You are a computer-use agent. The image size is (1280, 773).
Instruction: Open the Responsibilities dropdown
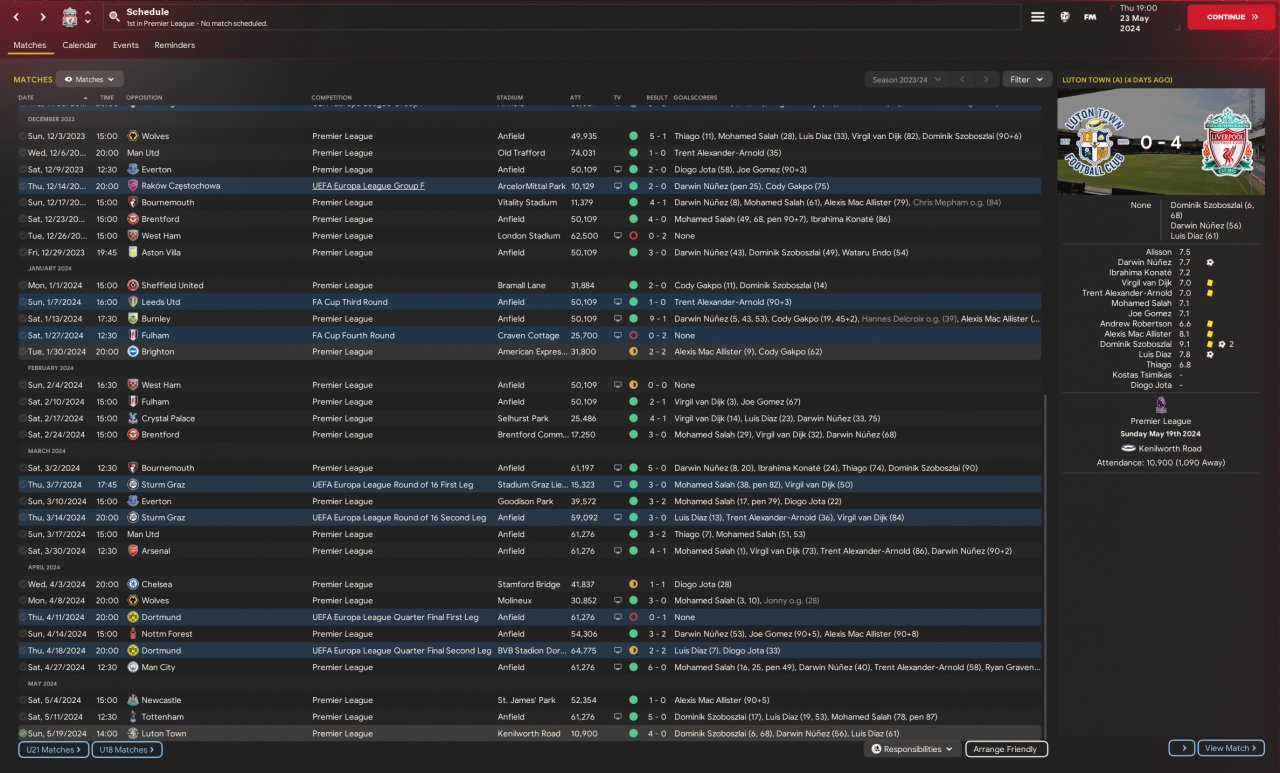tap(911, 749)
